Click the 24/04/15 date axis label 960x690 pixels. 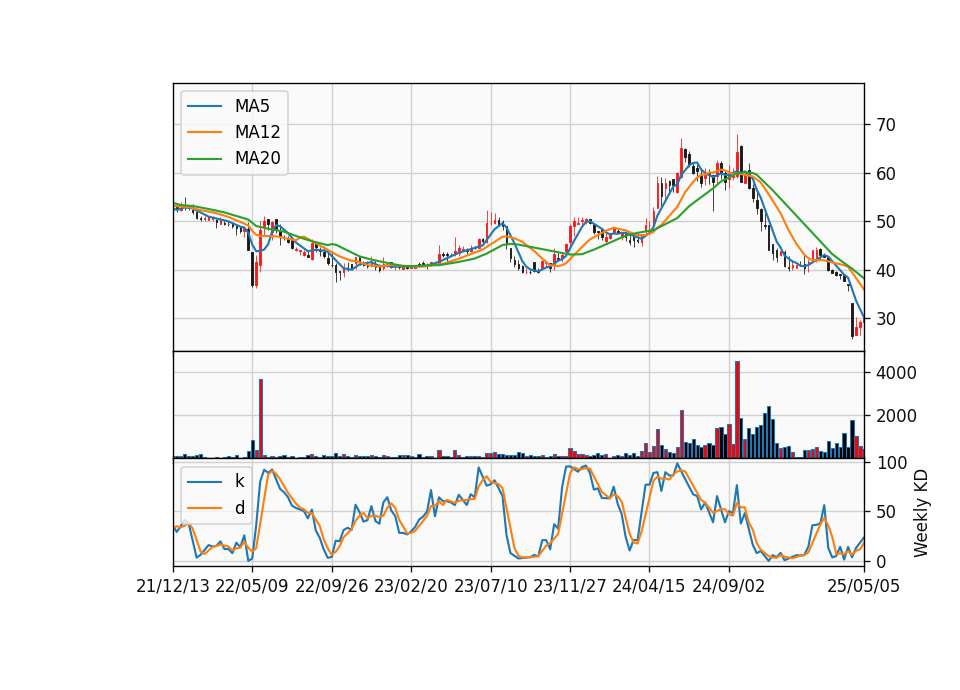coord(649,587)
